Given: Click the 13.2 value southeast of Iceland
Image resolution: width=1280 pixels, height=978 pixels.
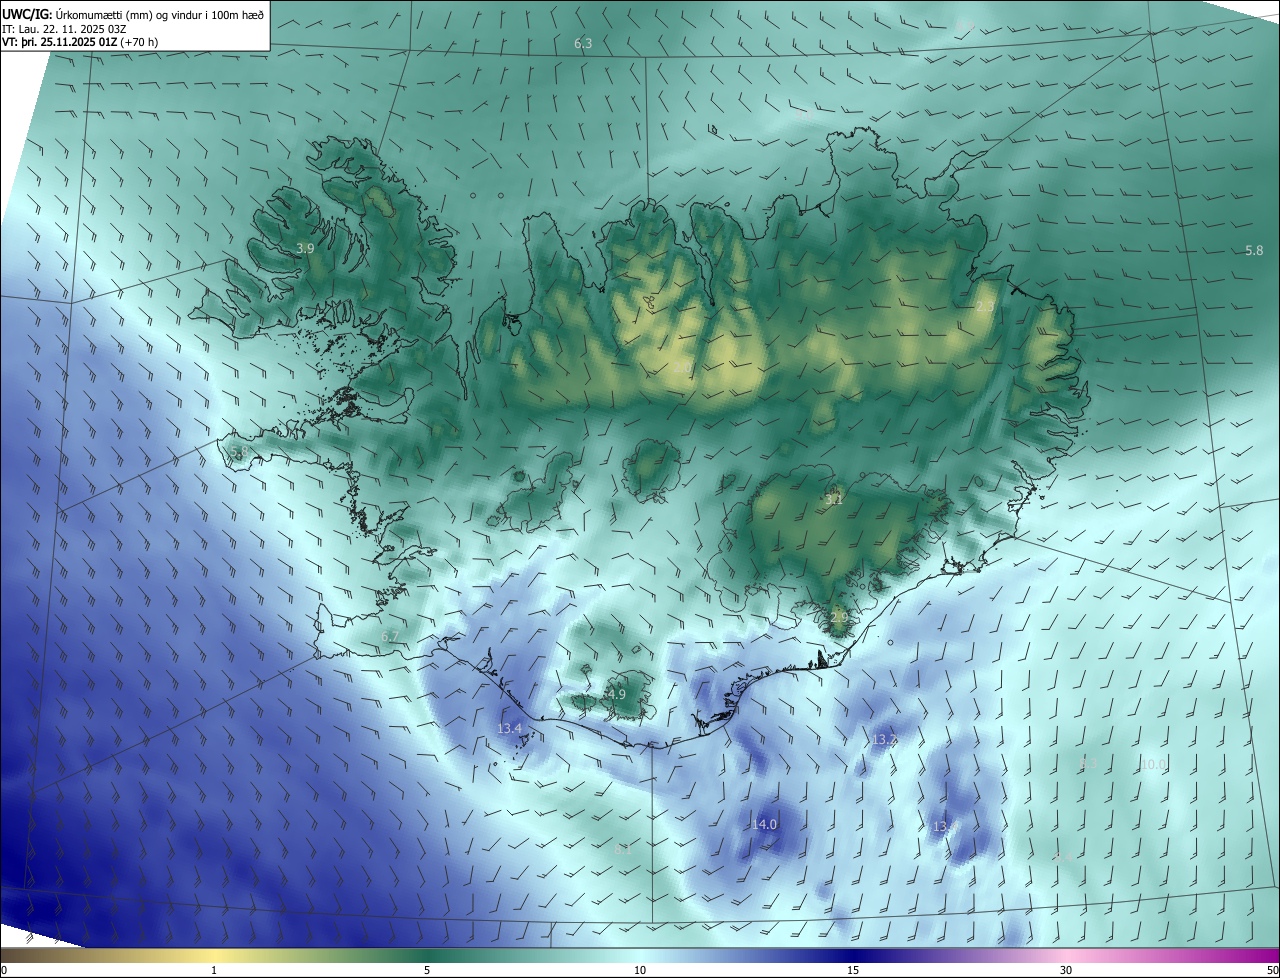Looking at the screenshot, I should pyautogui.click(x=884, y=740).
